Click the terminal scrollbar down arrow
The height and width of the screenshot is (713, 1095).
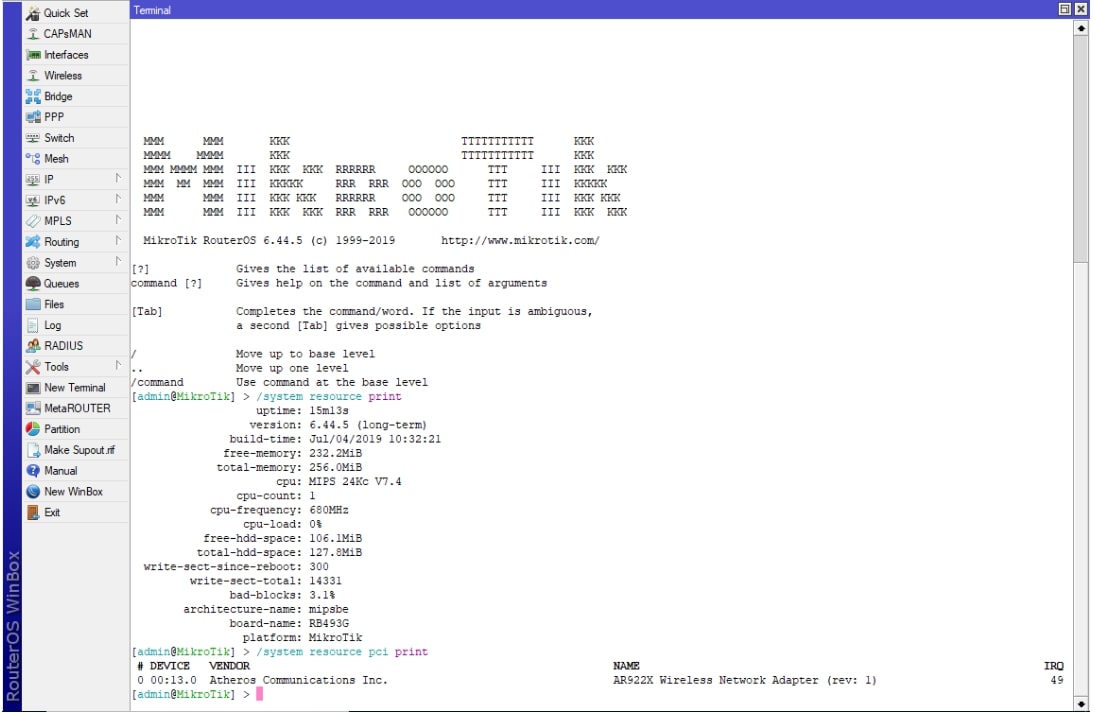(x=1081, y=704)
